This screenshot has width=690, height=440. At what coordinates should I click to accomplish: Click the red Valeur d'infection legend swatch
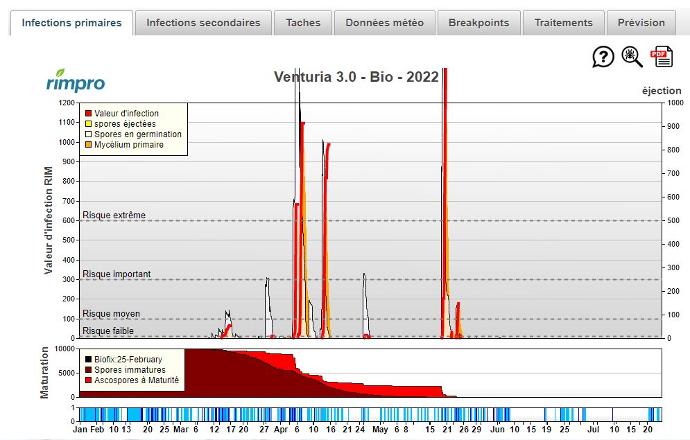88,114
